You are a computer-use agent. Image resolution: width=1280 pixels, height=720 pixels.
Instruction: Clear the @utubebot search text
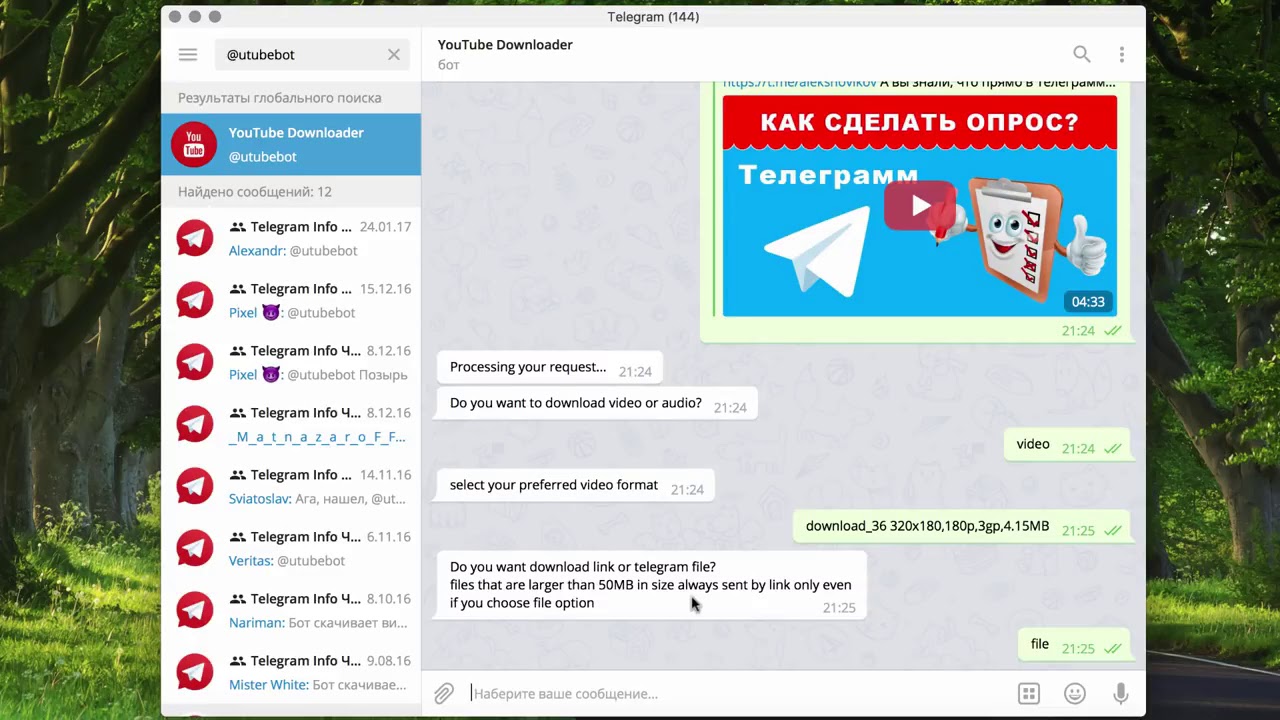click(x=394, y=55)
